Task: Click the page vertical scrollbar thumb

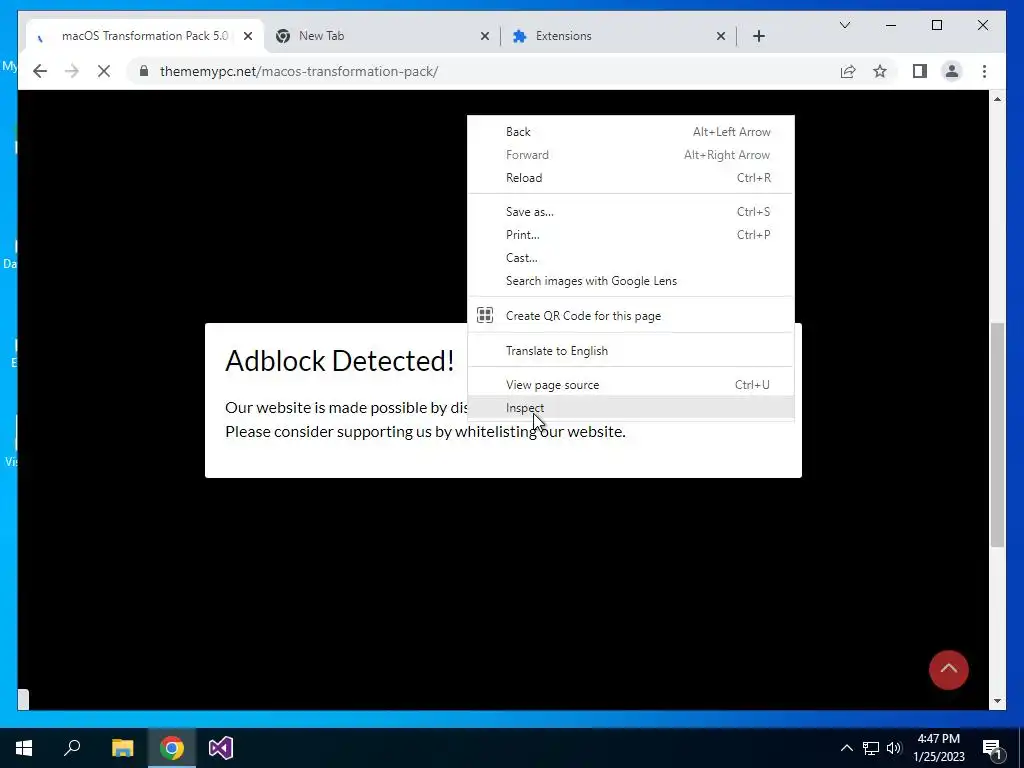Action: (x=997, y=434)
